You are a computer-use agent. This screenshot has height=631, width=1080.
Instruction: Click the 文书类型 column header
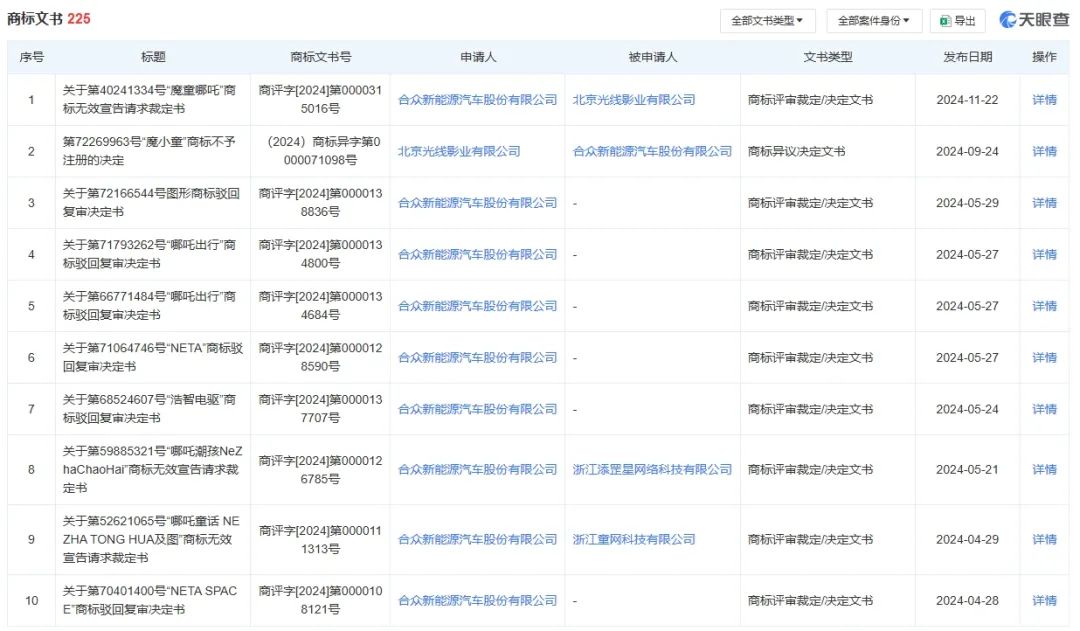pos(827,57)
